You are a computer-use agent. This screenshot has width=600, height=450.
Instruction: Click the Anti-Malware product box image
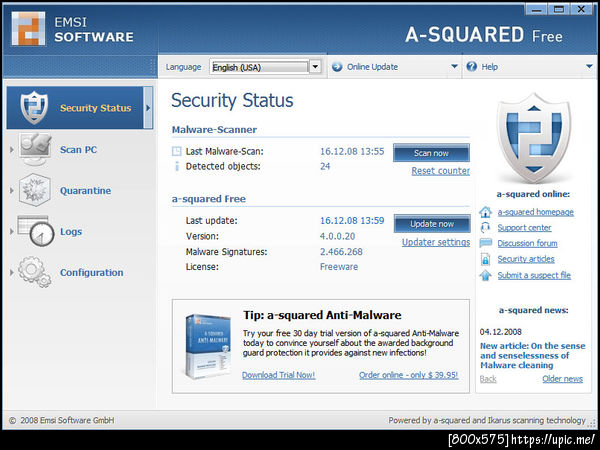(x=208, y=346)
